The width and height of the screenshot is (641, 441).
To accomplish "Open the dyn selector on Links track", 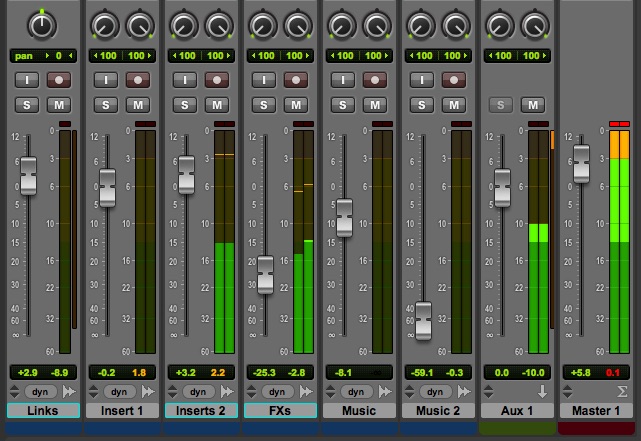I will [40, 392].
